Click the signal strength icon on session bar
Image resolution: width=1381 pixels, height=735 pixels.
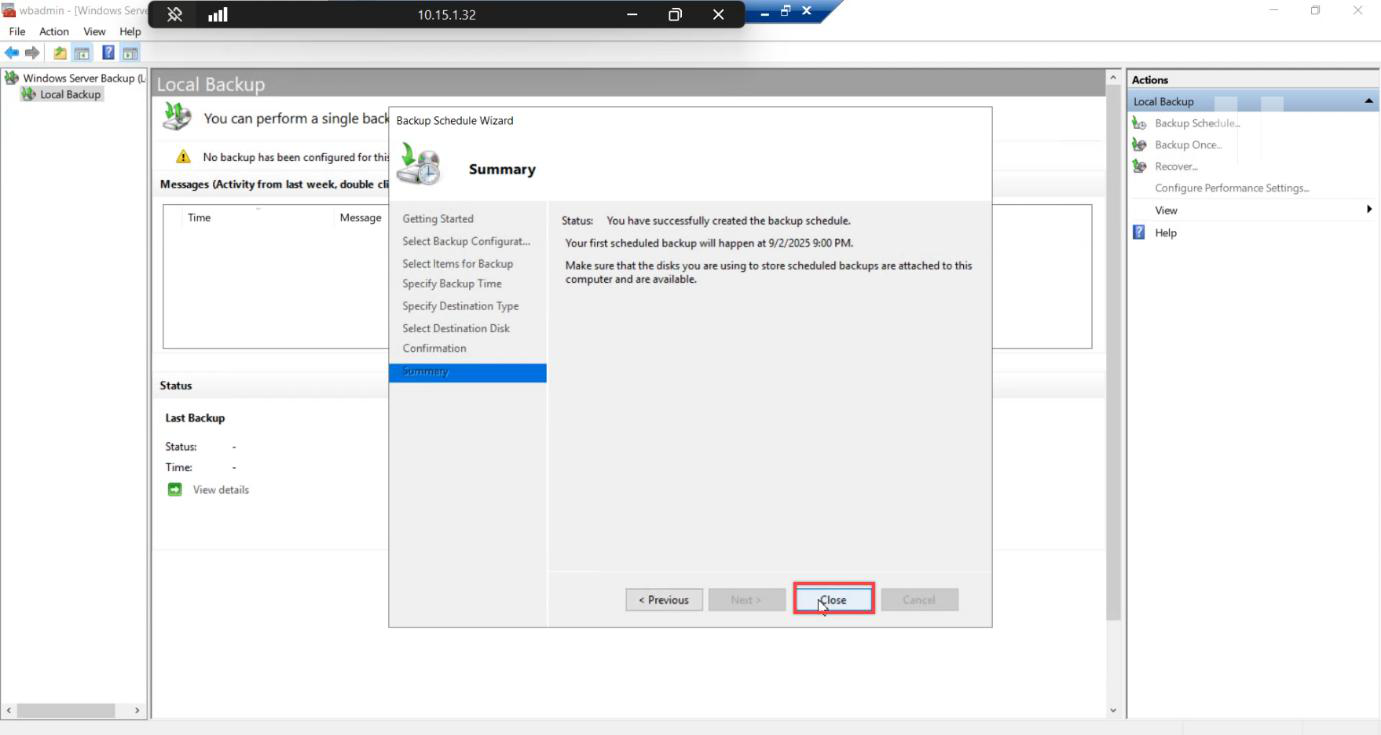pyautogui.click(x=217, y=14)
